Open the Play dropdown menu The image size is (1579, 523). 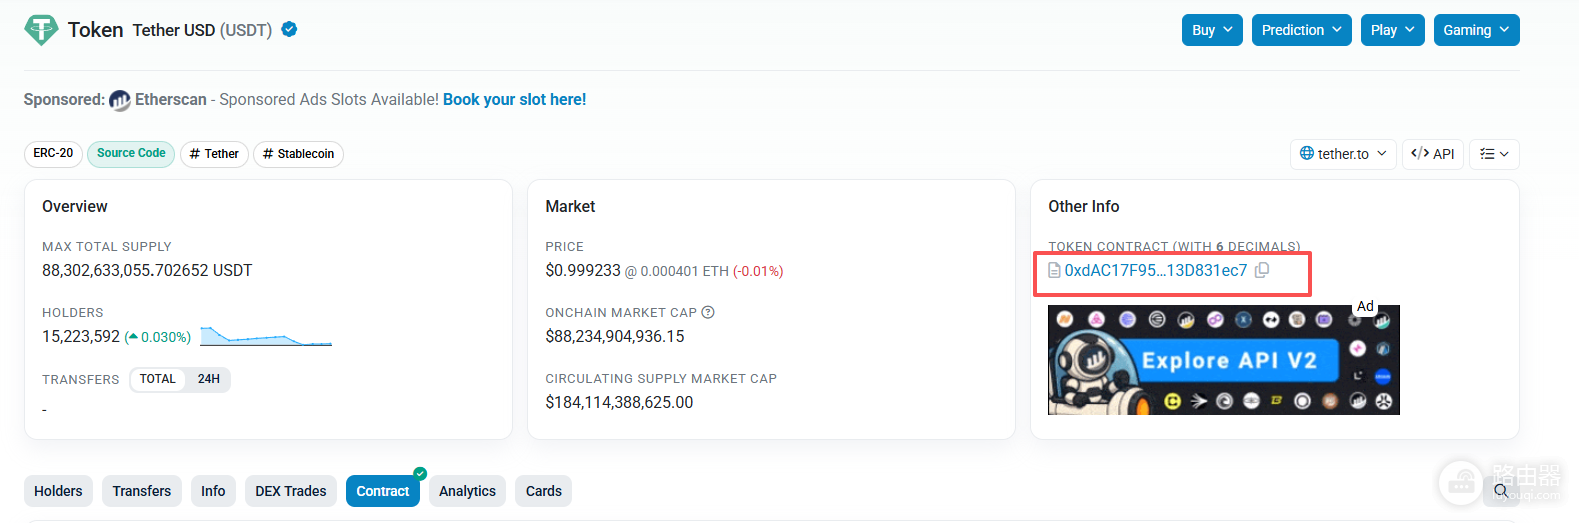coord(1392,30)
